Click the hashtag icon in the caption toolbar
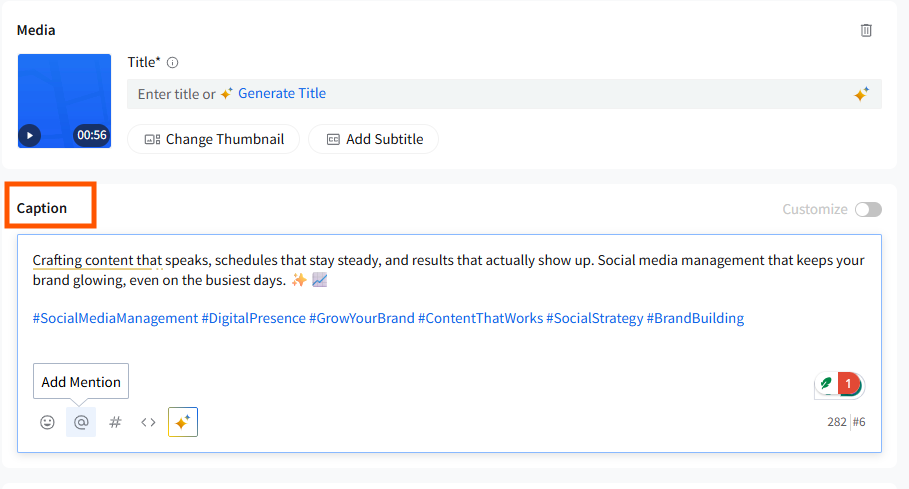The width and height of the screenshot is (909, 489). pos(115,422)
